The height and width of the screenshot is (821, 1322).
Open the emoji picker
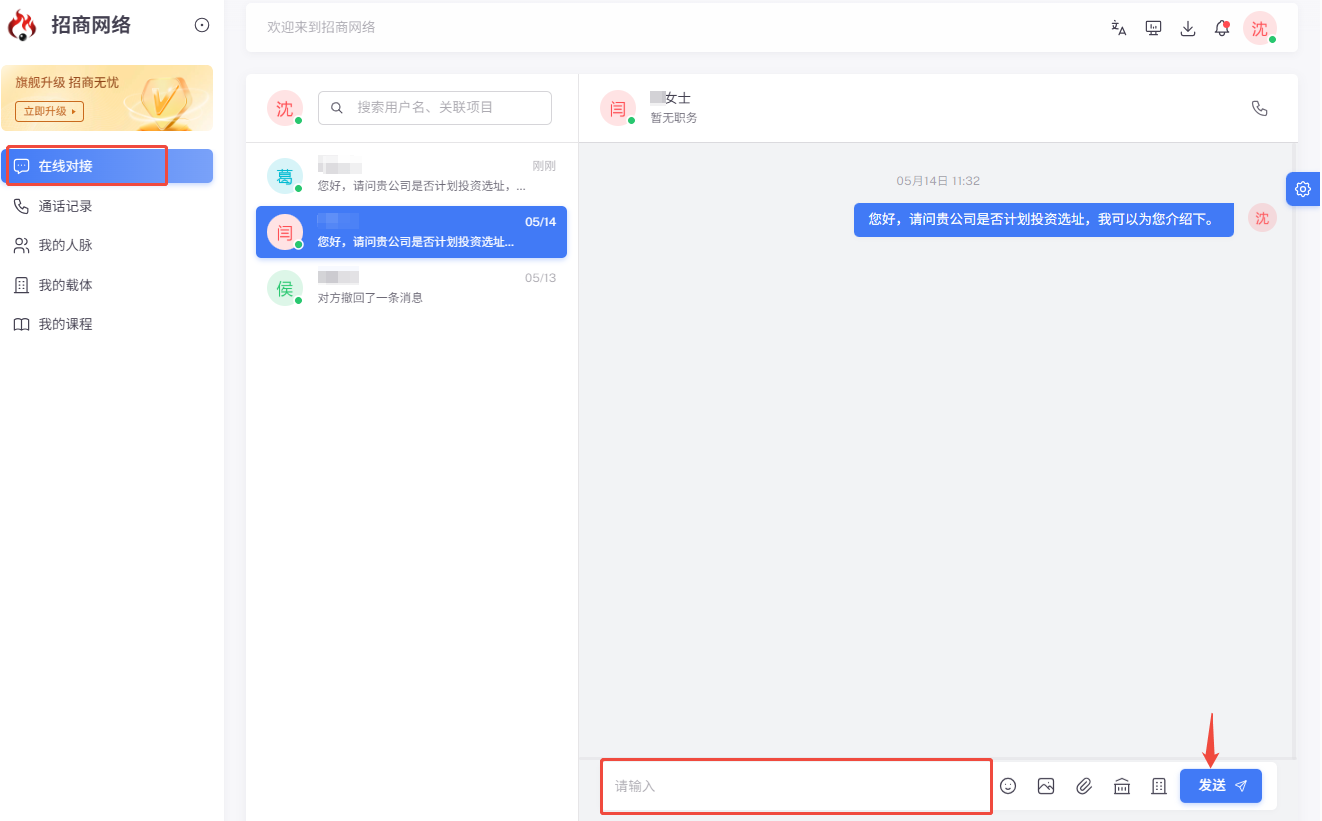coord(1008,786)
